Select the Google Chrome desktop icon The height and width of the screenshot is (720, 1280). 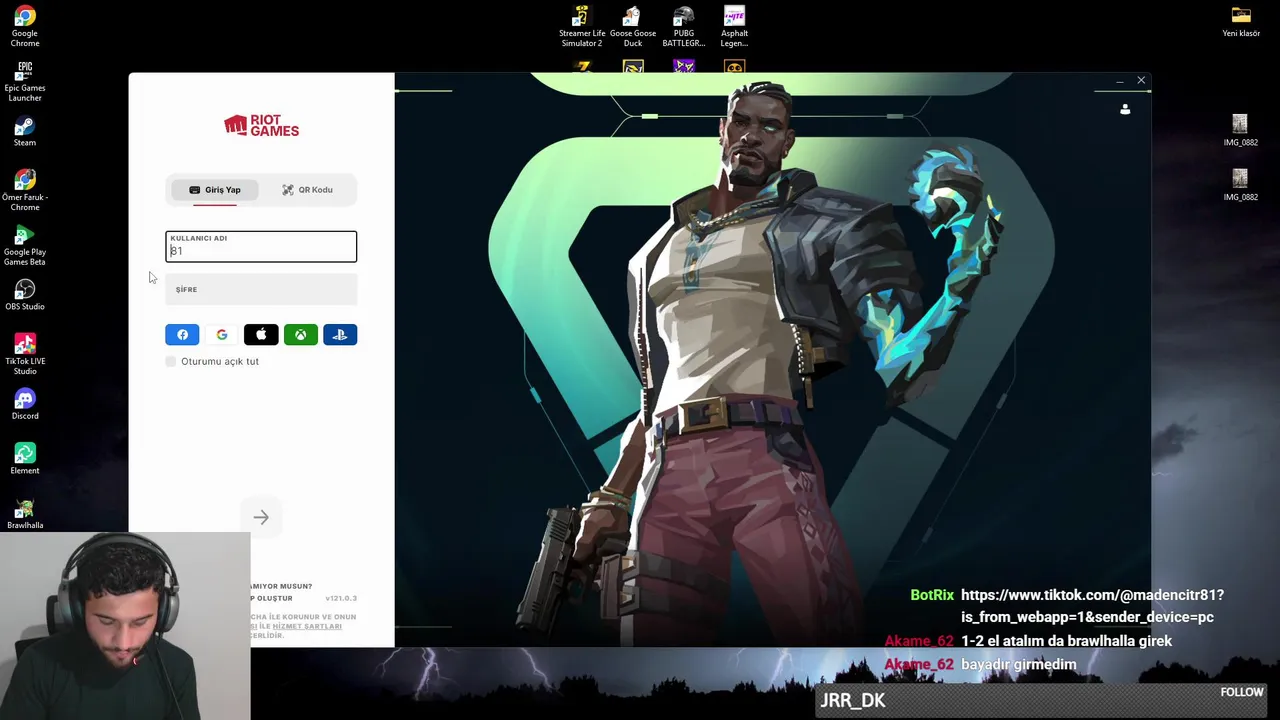pos(25,27)
